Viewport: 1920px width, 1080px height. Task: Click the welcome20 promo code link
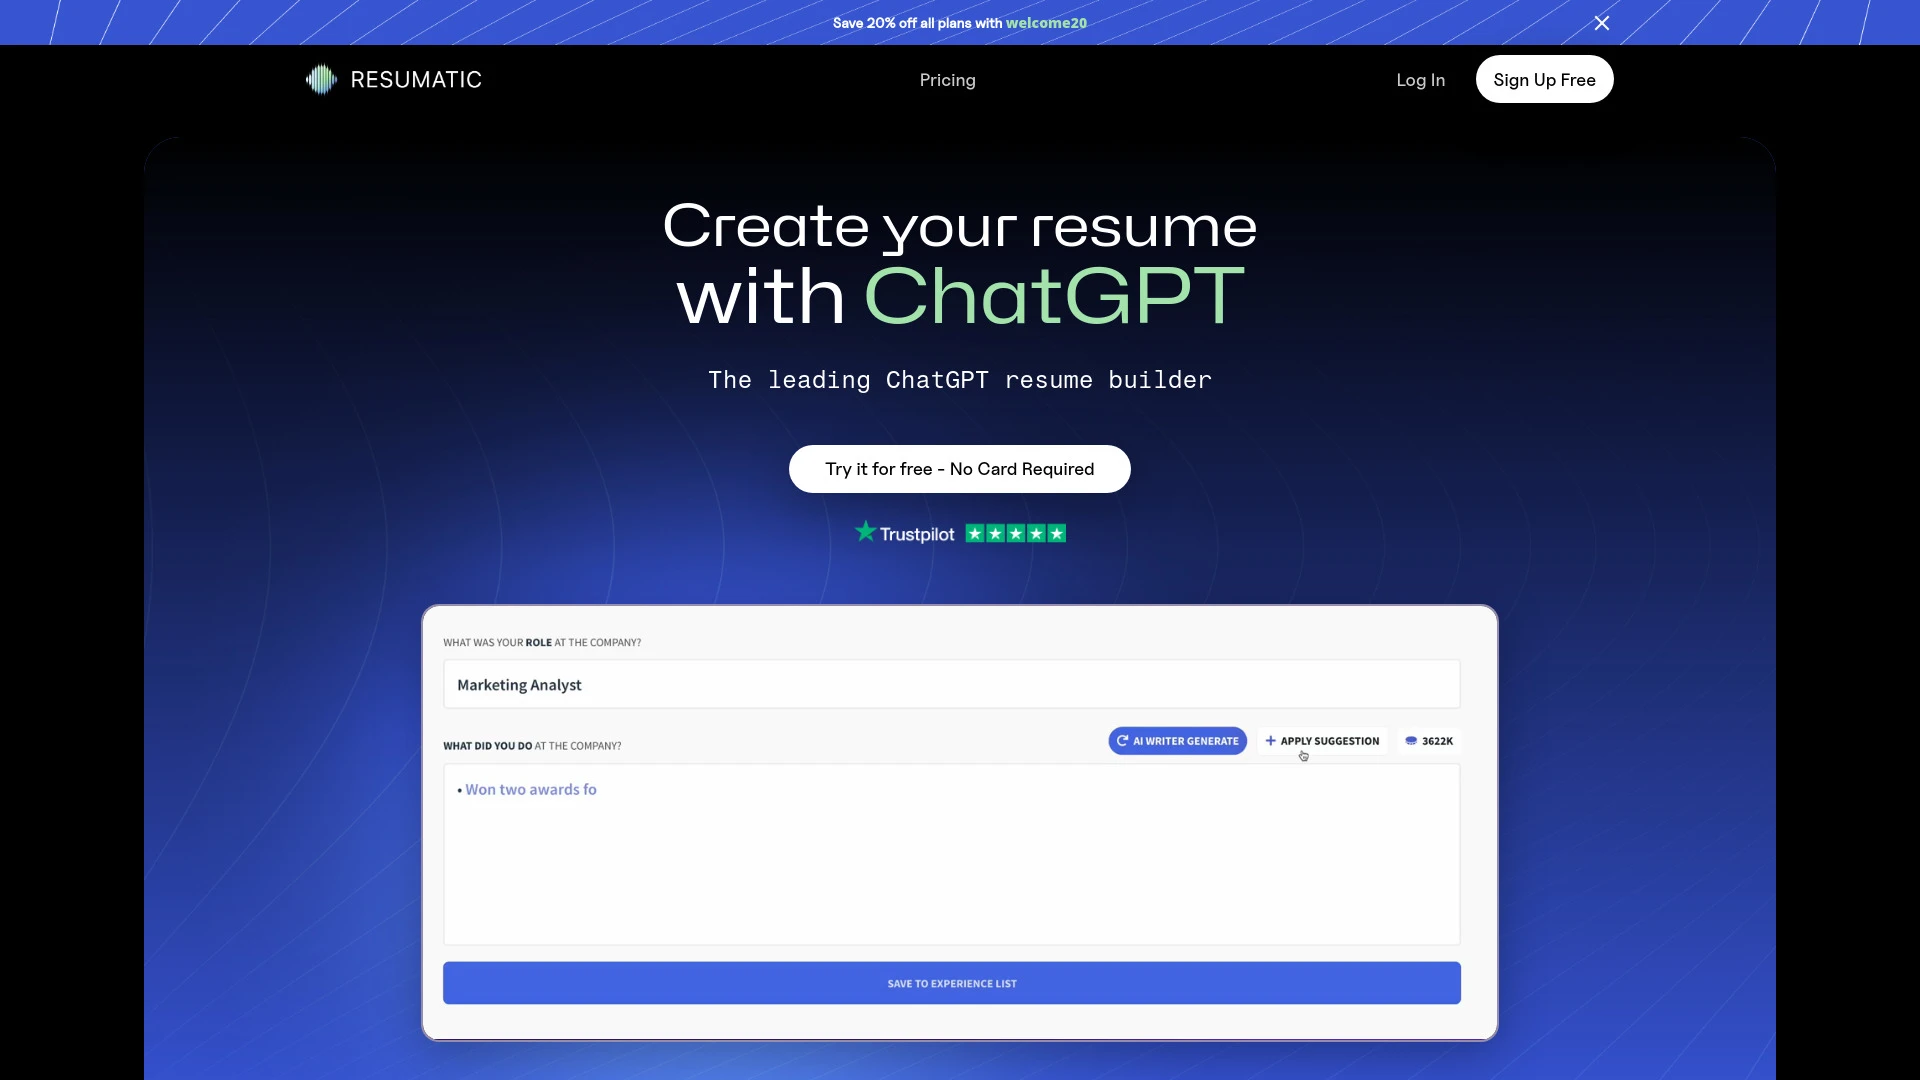(x=1046, y=22)
